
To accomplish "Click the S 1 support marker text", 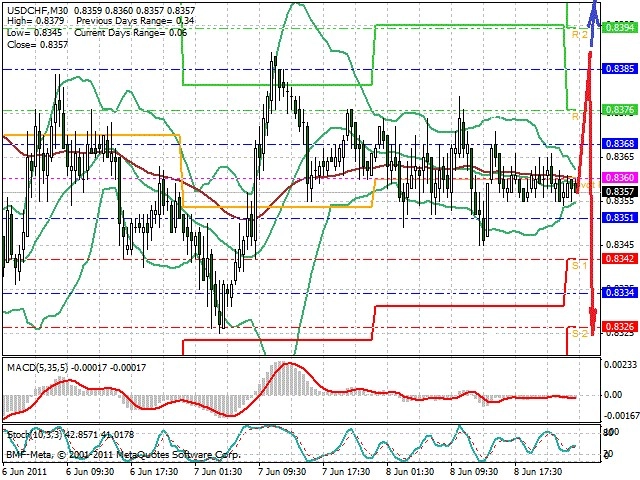I will point(579,266).
